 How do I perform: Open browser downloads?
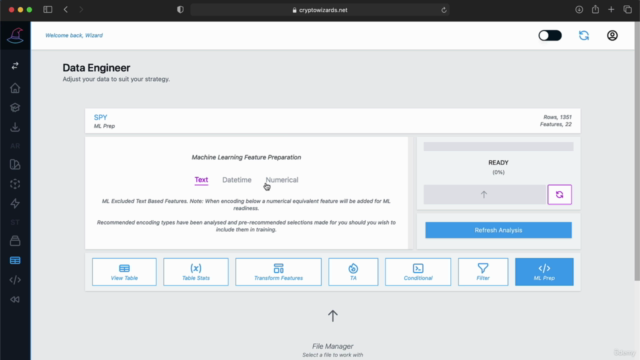(x=579, y=10)
